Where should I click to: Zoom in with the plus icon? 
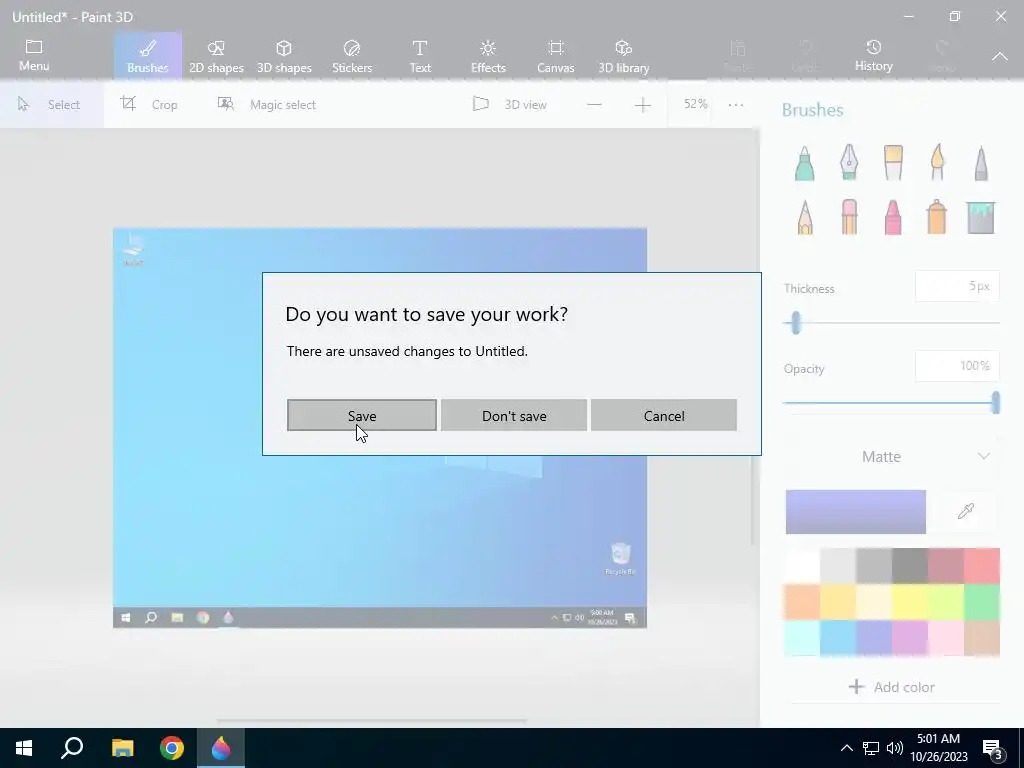coord(643,104)
